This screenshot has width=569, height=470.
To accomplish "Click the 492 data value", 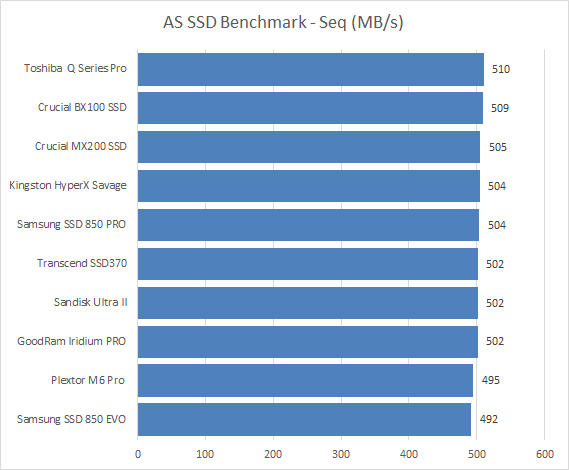I will click(x=489, y=419).
